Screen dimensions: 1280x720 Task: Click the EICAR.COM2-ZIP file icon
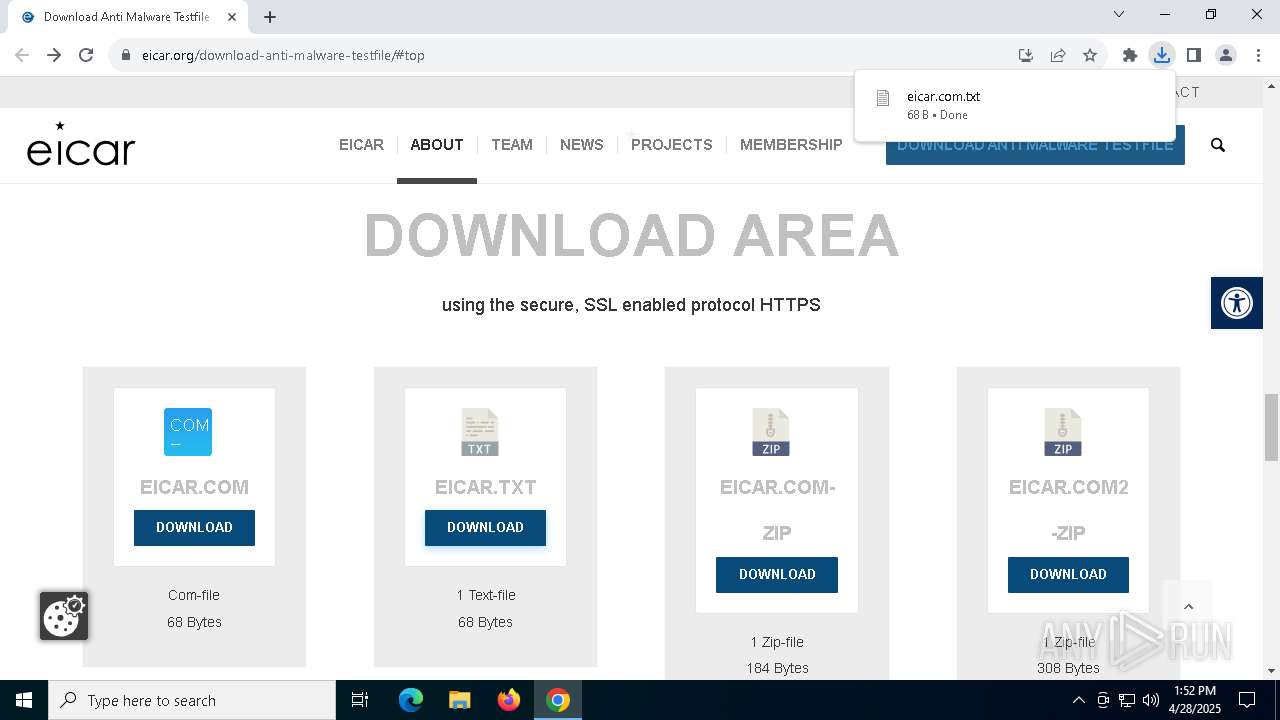[1063, 432]
